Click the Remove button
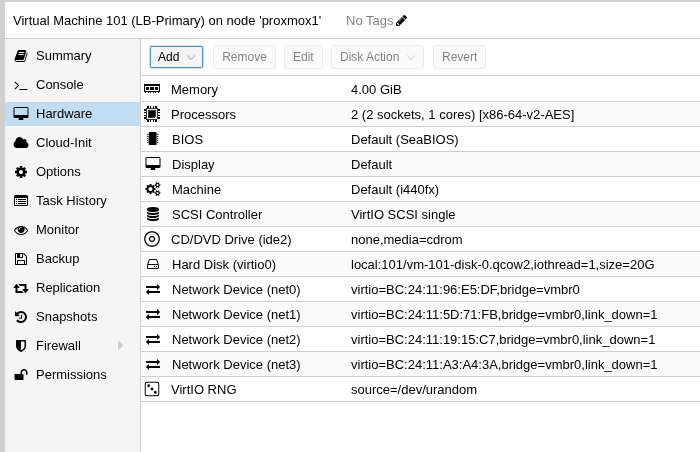The height and width of the screenshot is (452, 700). [244, 57]
